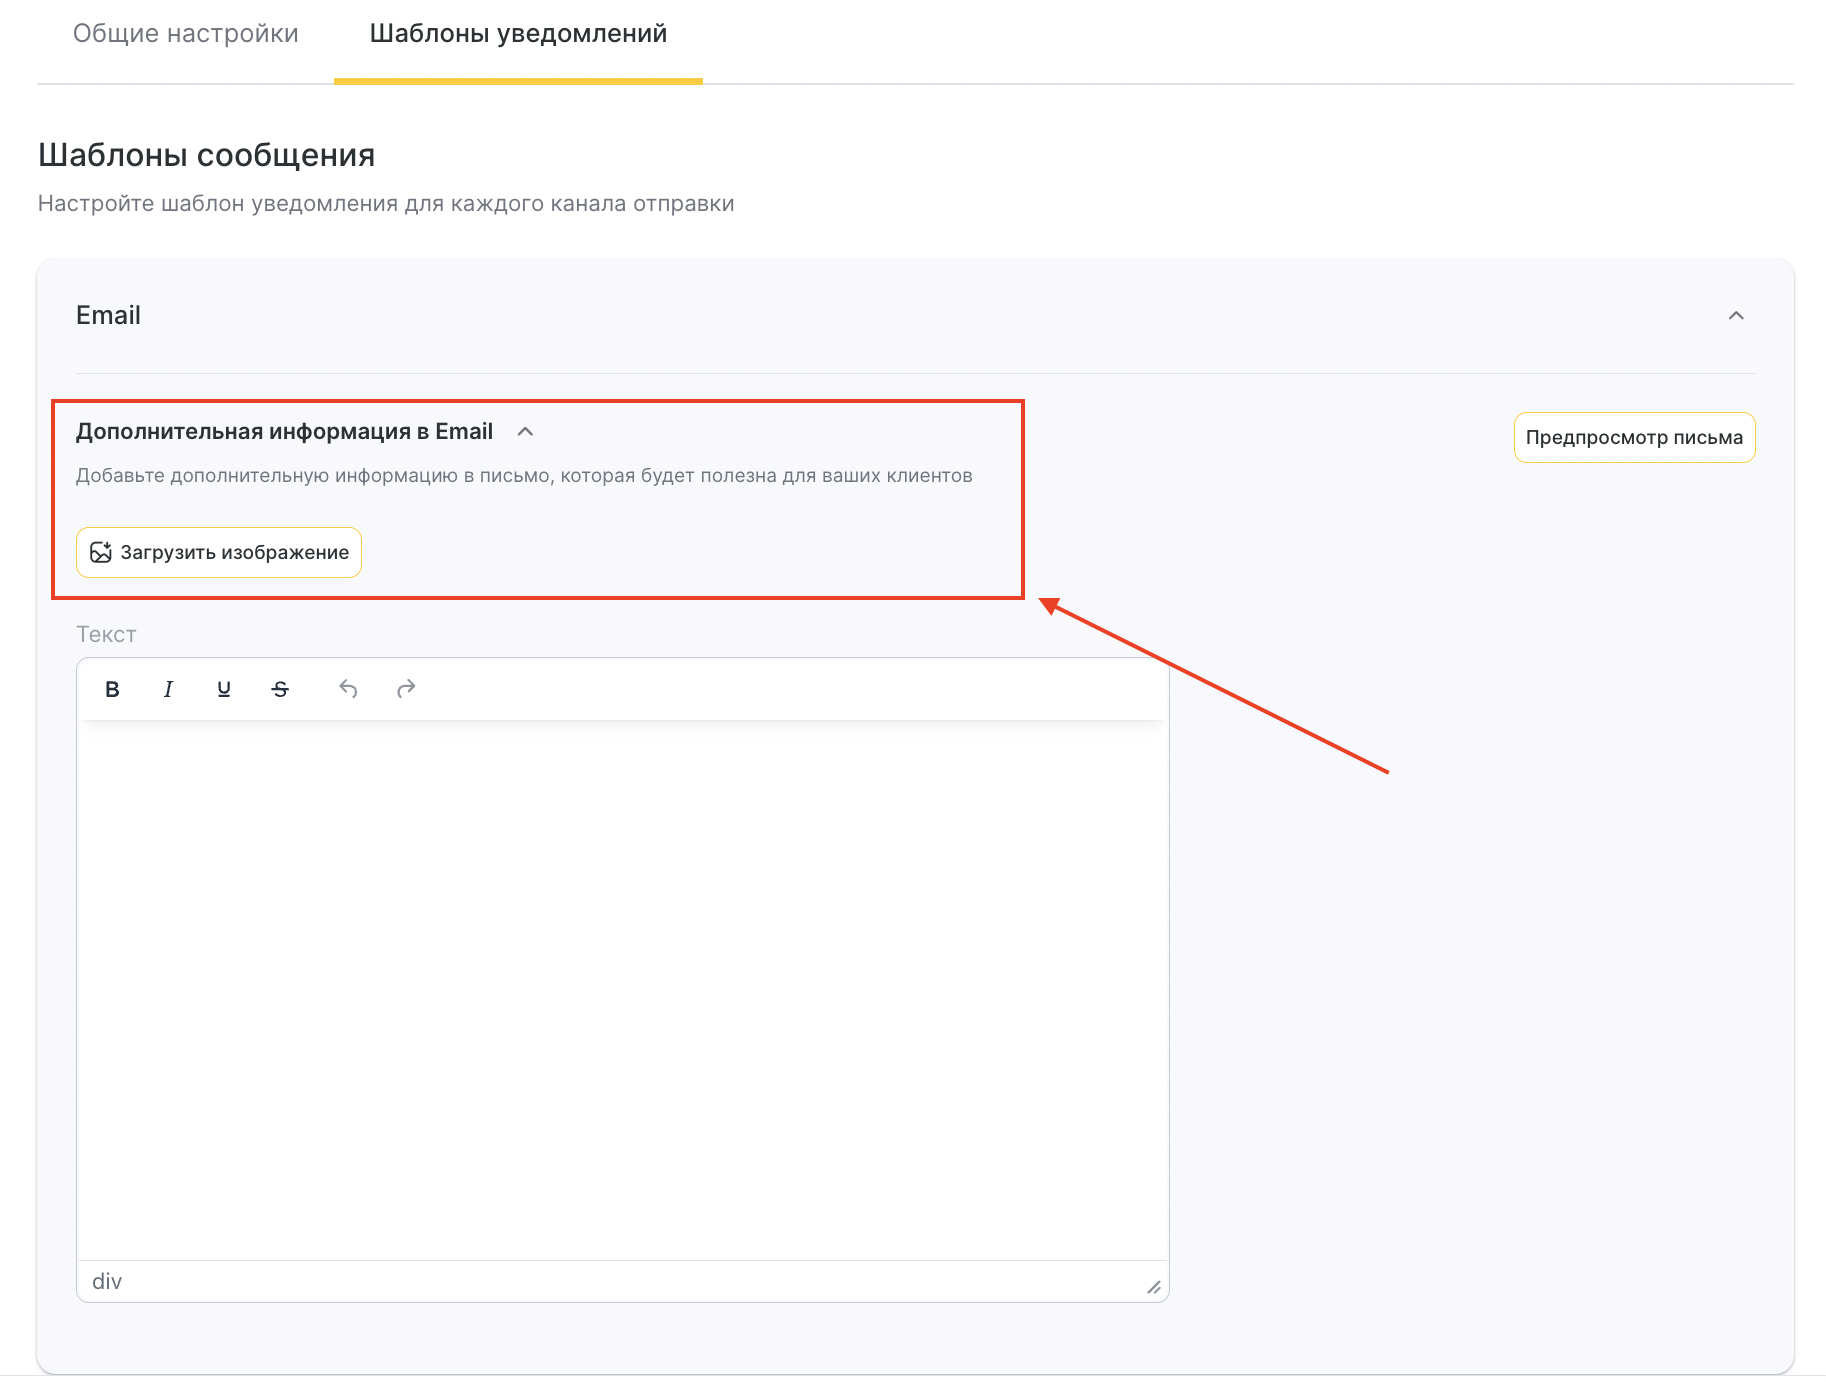The image size is (1826, 1382).
Task: Apply italic formatting in the editor toolbar
Action: [x=168, y=689]
